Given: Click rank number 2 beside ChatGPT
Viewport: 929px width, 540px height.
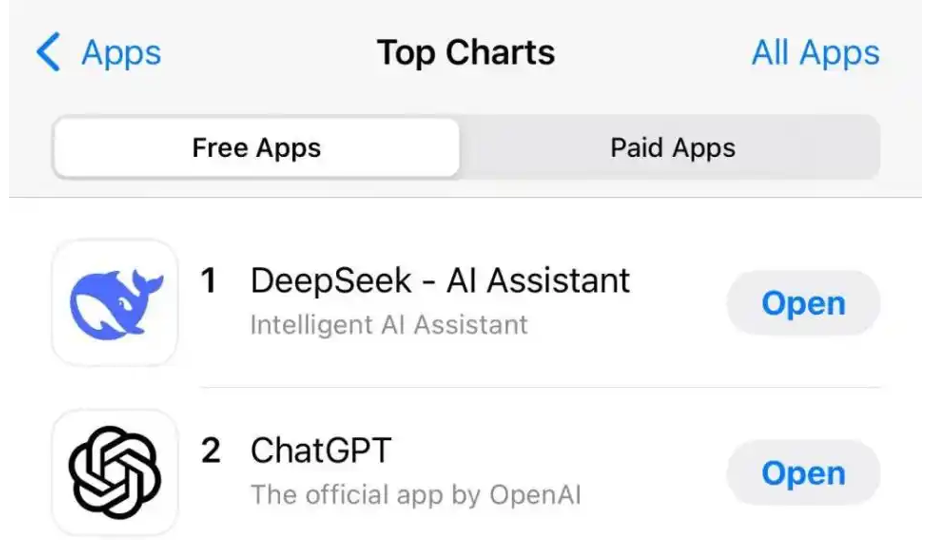Looking at the screenshot, I should point(210,451).
